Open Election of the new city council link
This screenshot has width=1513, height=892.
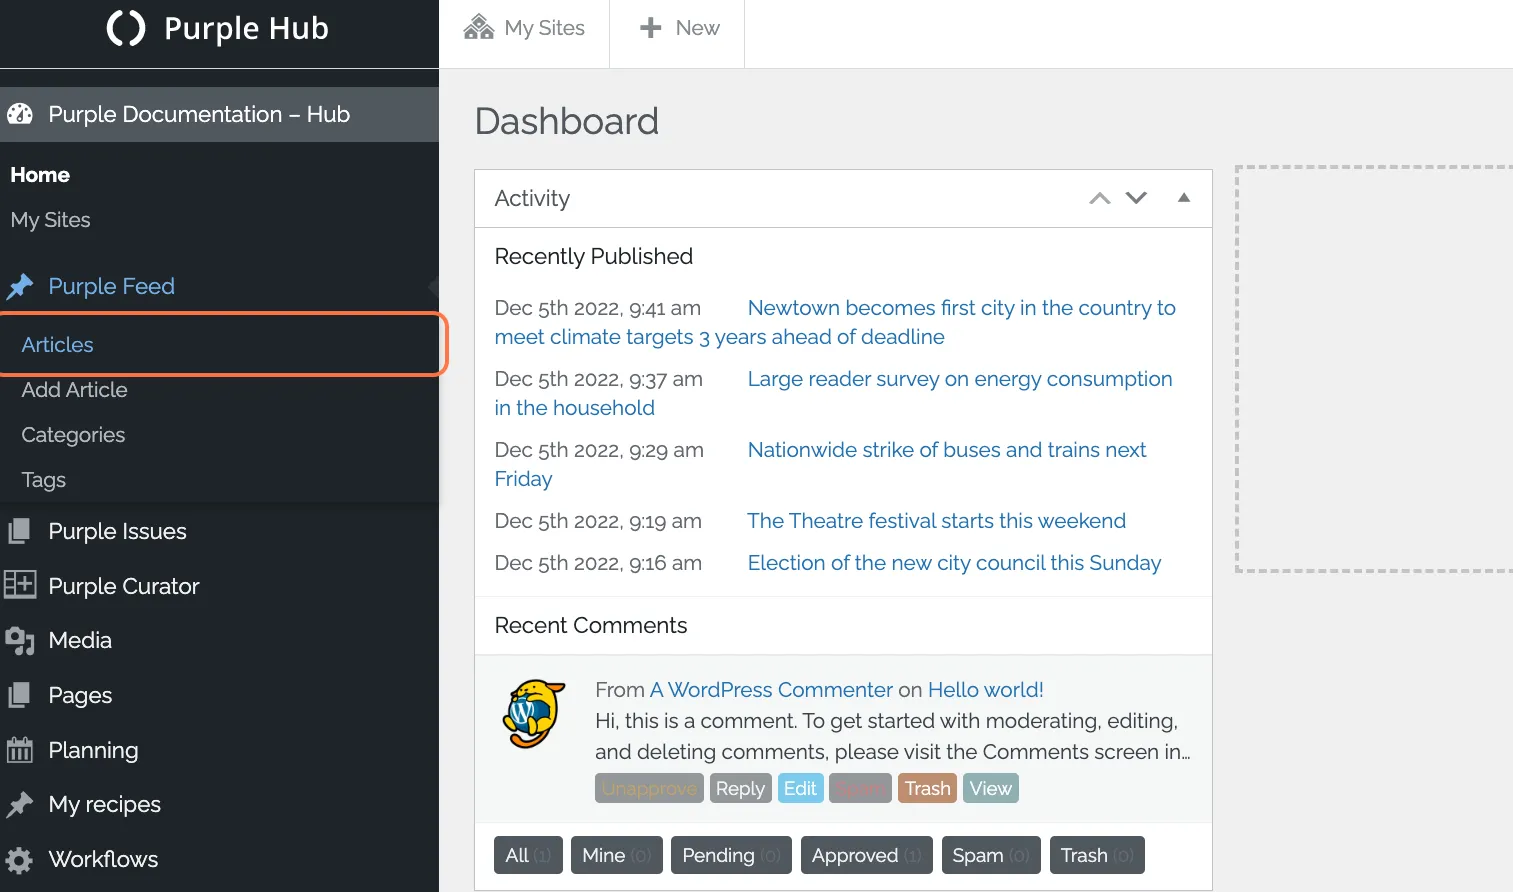tap(954, 563)
